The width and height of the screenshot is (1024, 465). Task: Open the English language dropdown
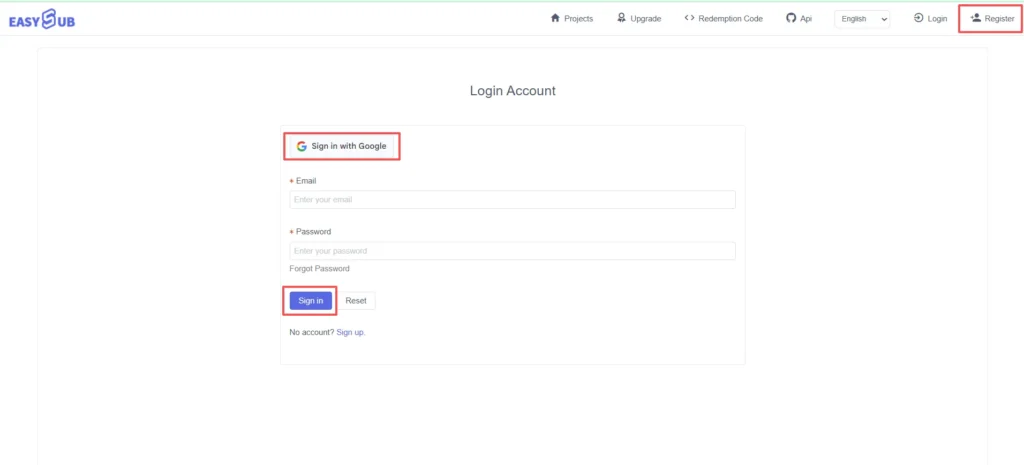pos(862,19)
